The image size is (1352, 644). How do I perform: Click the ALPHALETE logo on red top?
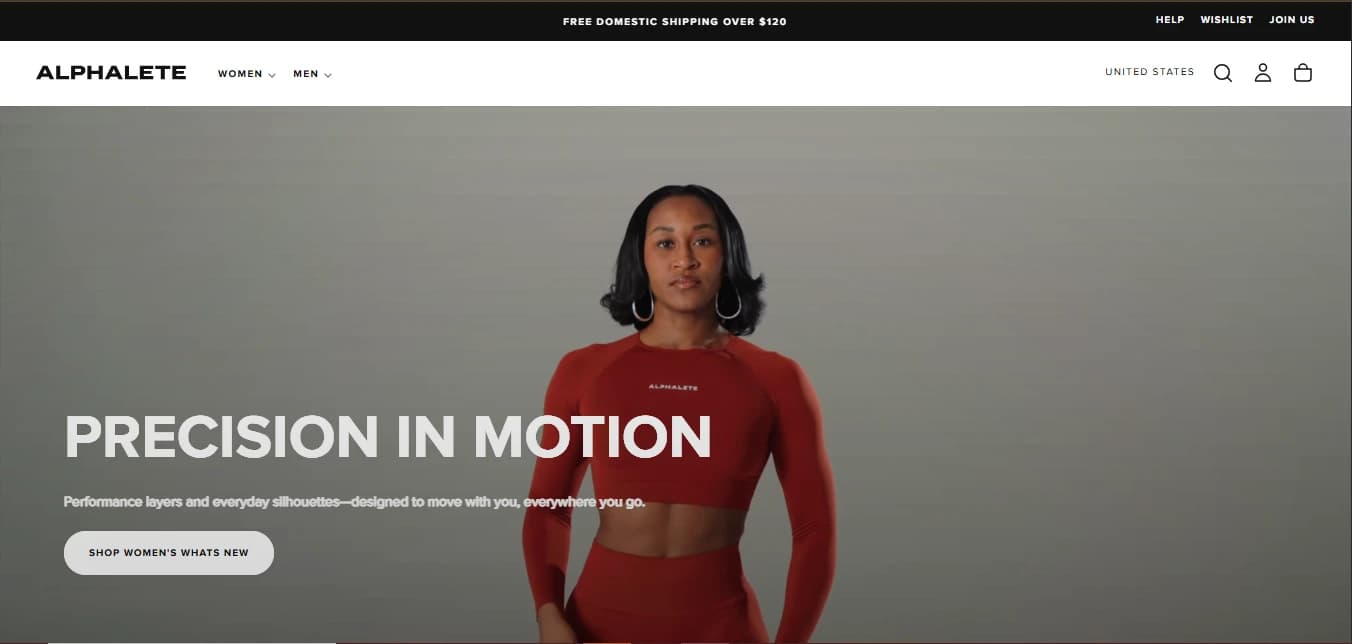pyautogui.click(x=673, y=387)
